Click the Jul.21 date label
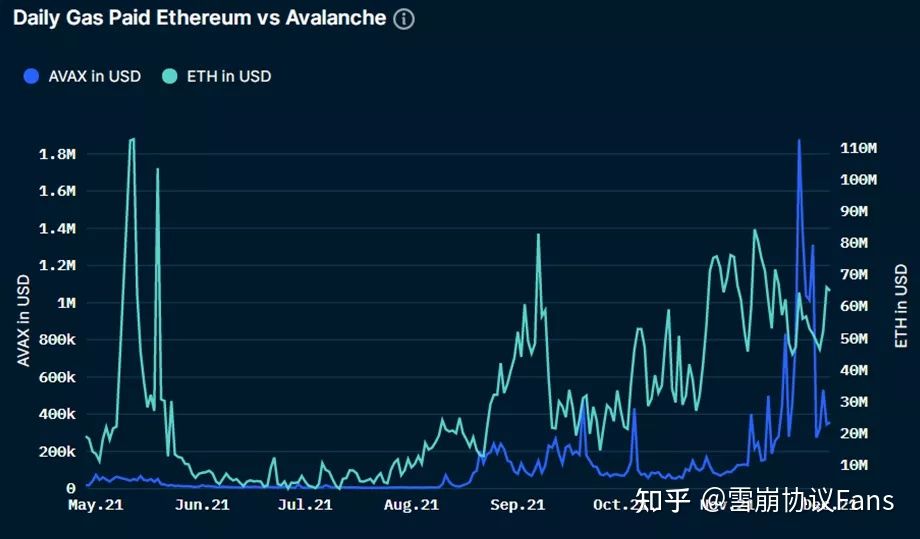920x539 pixels. (305, 505)
